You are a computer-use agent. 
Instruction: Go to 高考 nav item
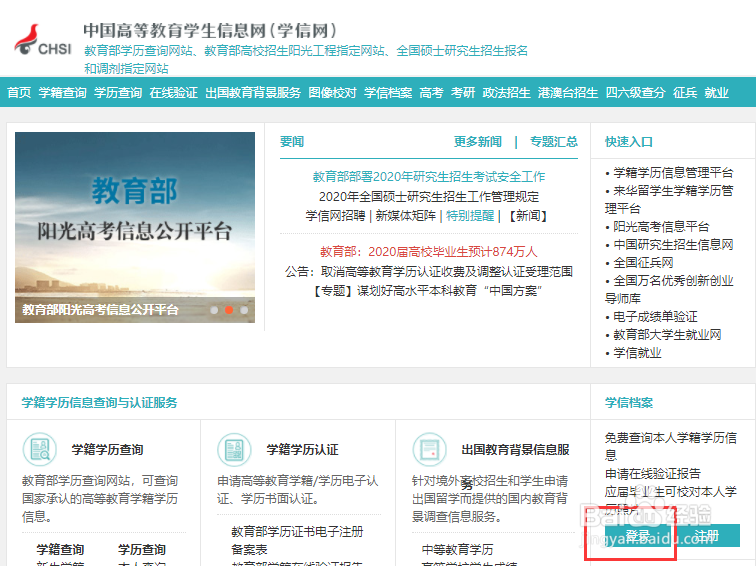coord(432,93)
